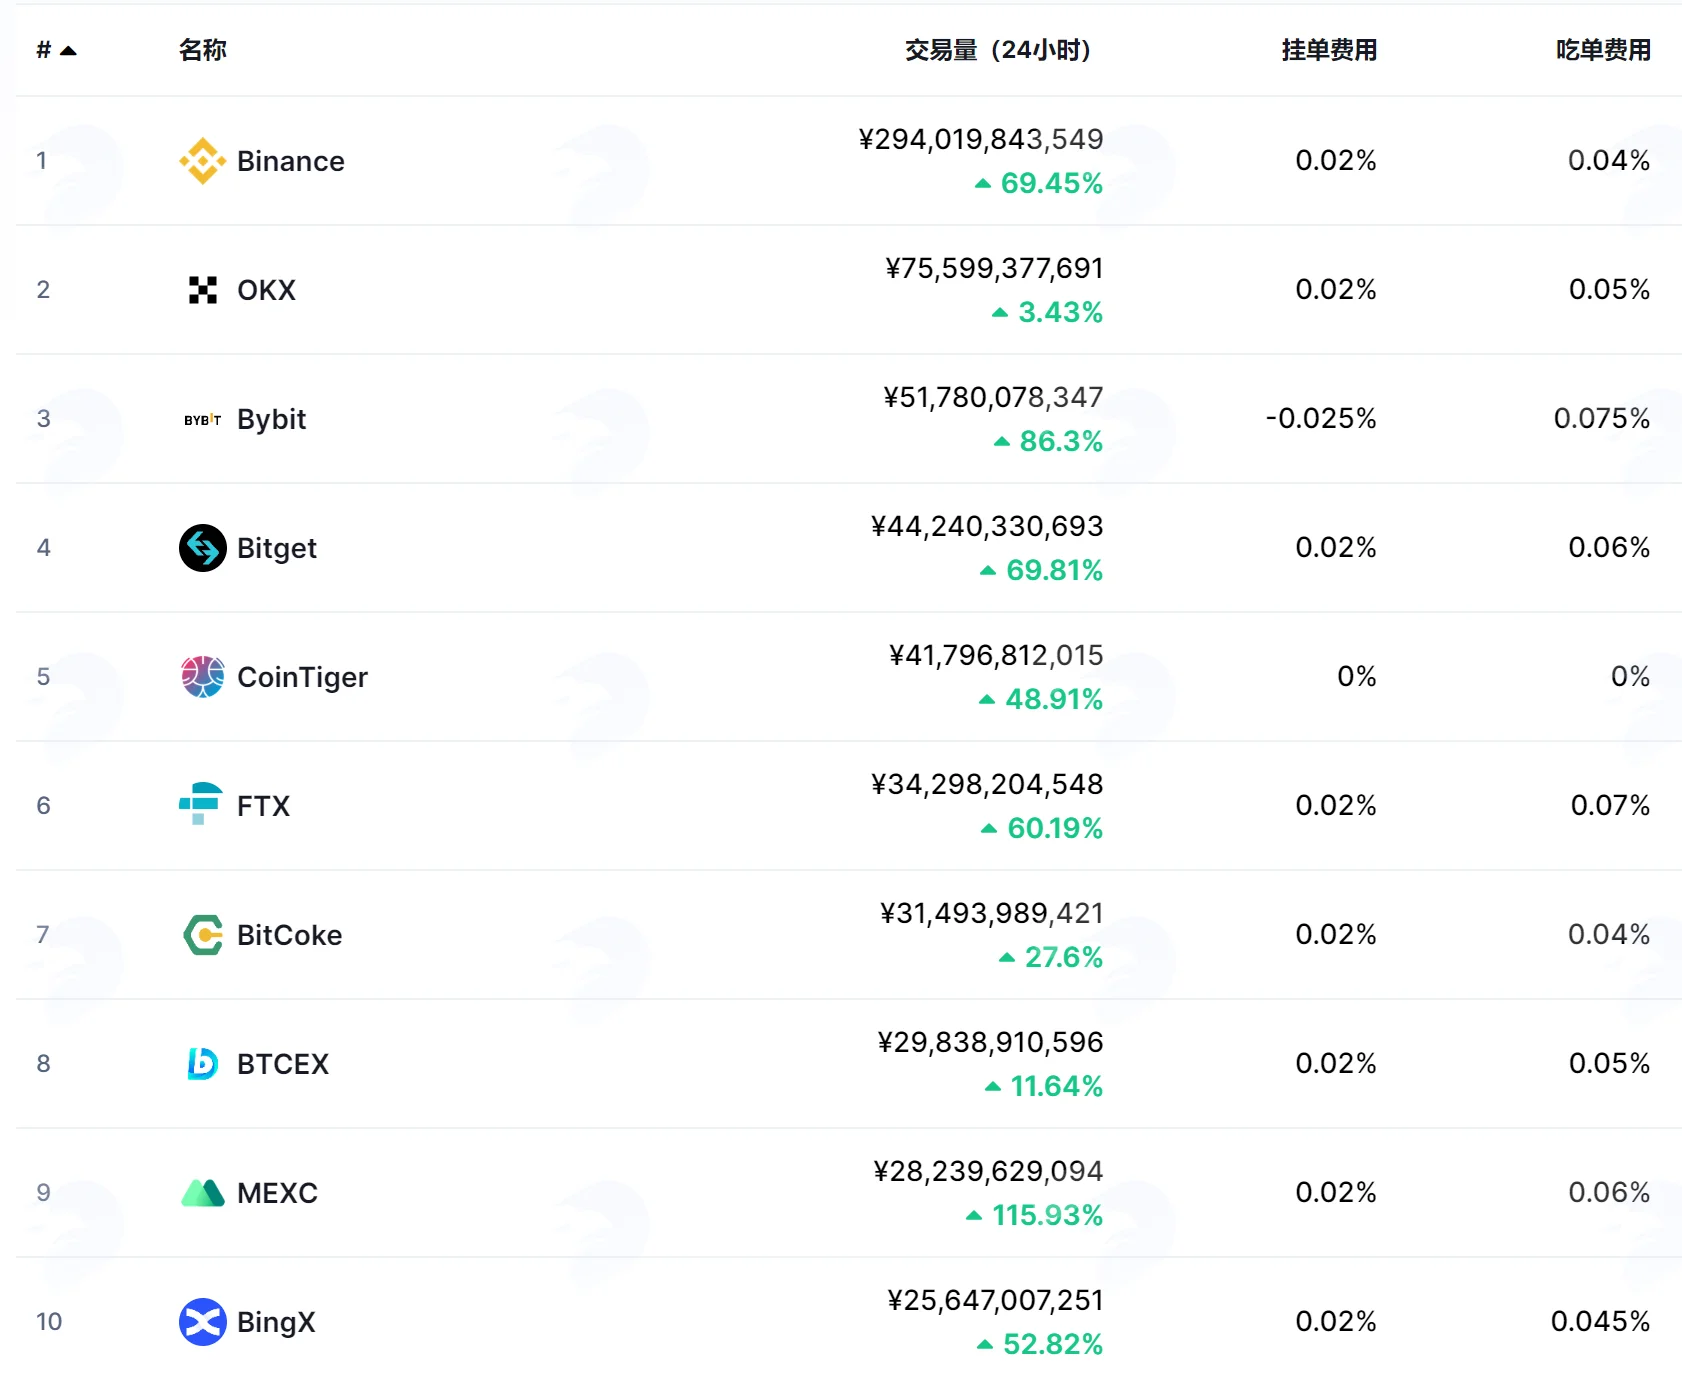This screenshot has height=1384, width=1682.
Task: Click the CoinTiger logo icon
Action: [x=203, y=677]
